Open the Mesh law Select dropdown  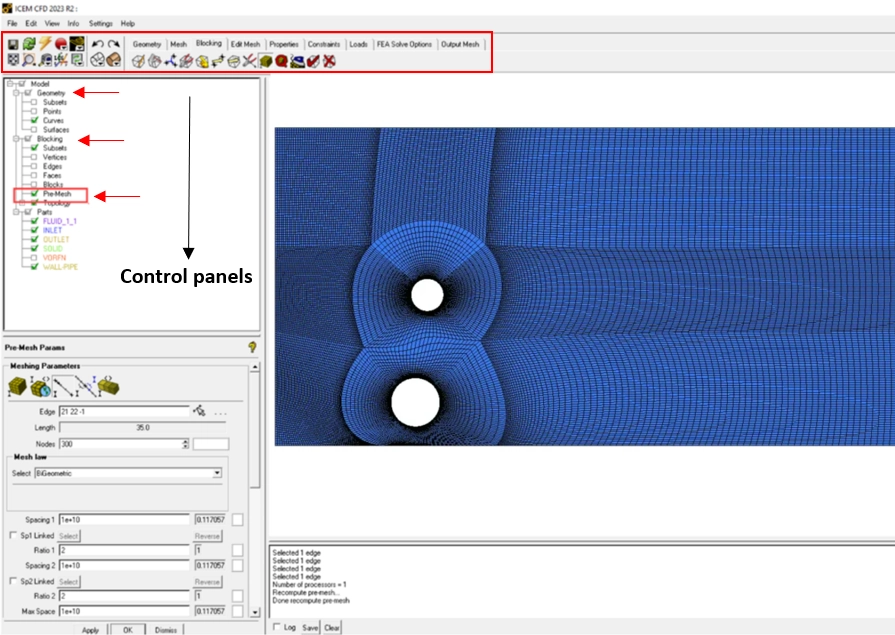tap(217, 473)
